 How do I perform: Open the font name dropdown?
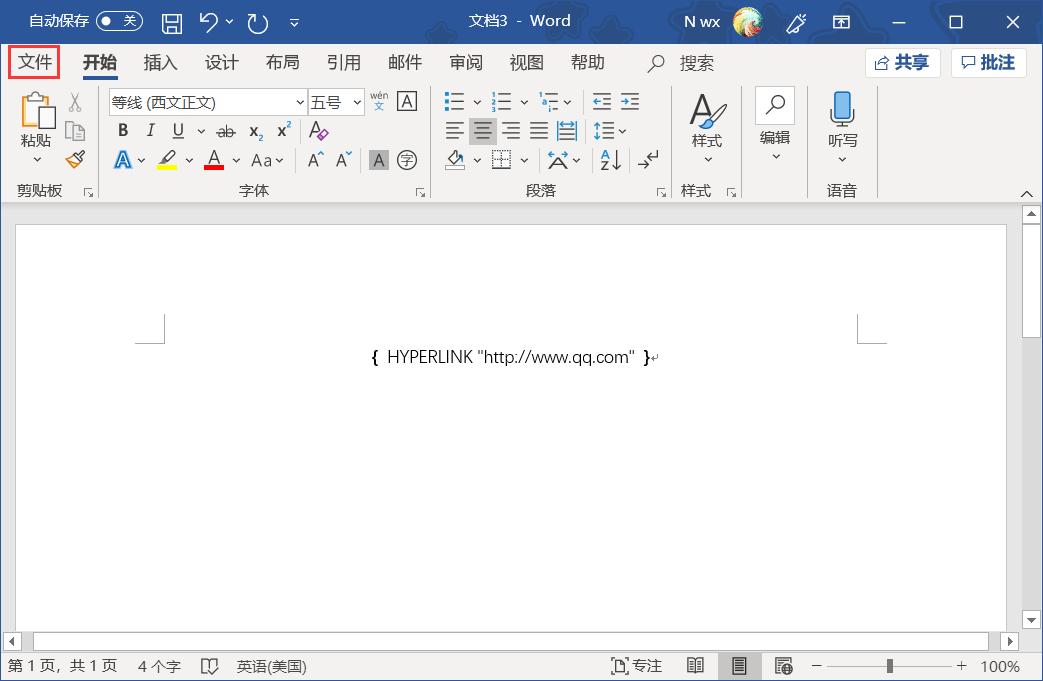coord(300,102)
